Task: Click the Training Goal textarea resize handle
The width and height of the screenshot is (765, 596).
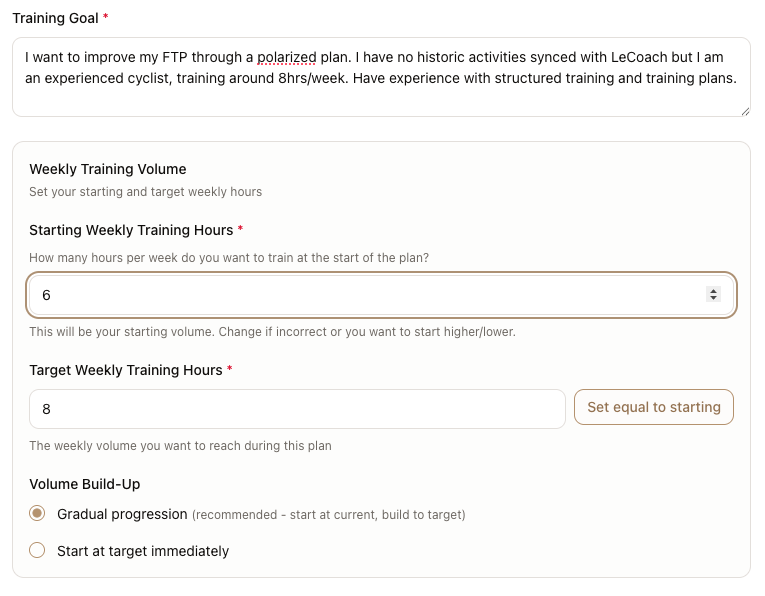Action: 744,111
